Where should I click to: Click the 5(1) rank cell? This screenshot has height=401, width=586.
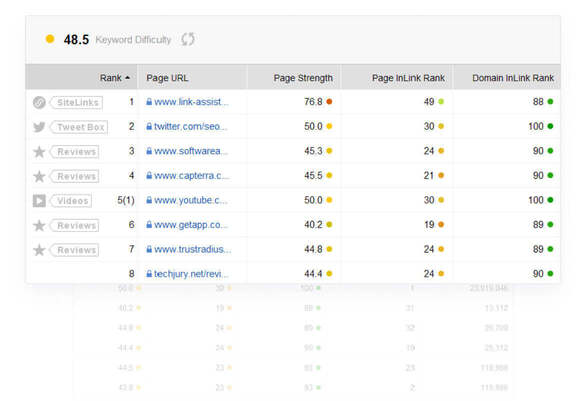click(x=126, y=200)
